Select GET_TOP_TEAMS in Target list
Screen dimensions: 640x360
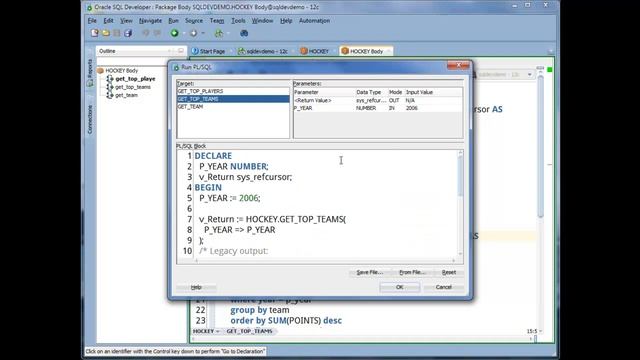tap(233, 99)
